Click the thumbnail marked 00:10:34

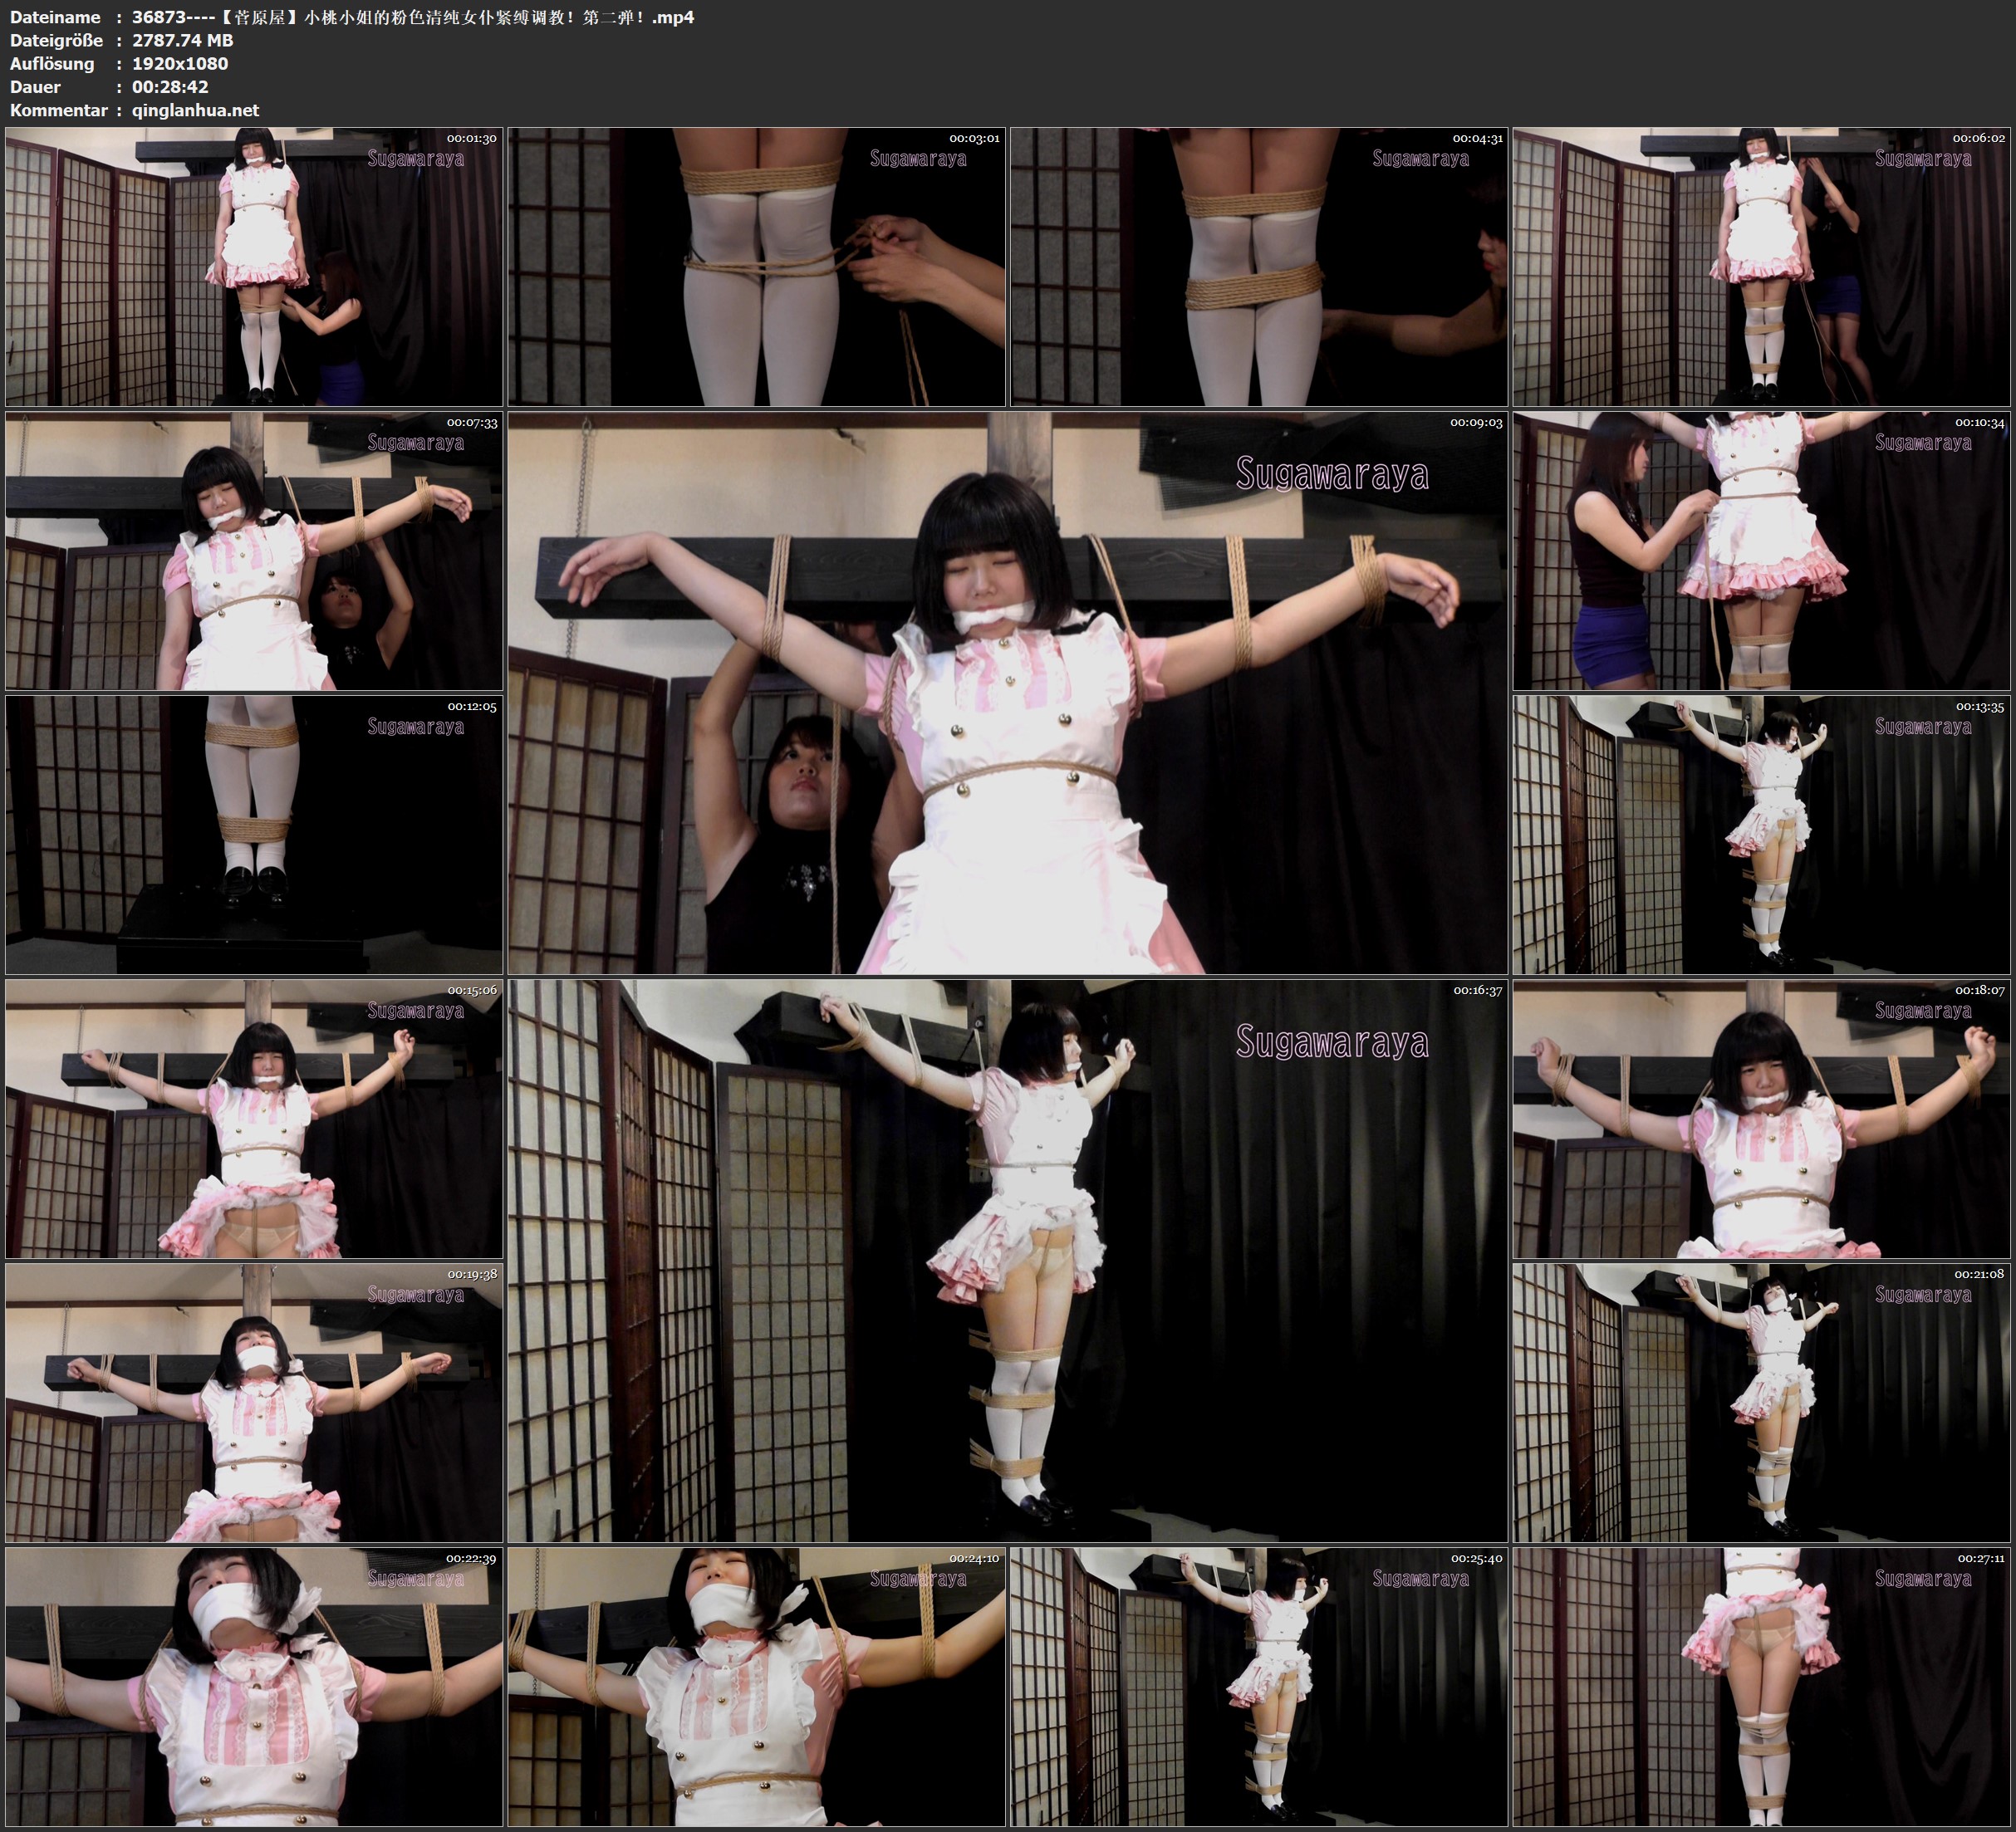coord(1762,551)
